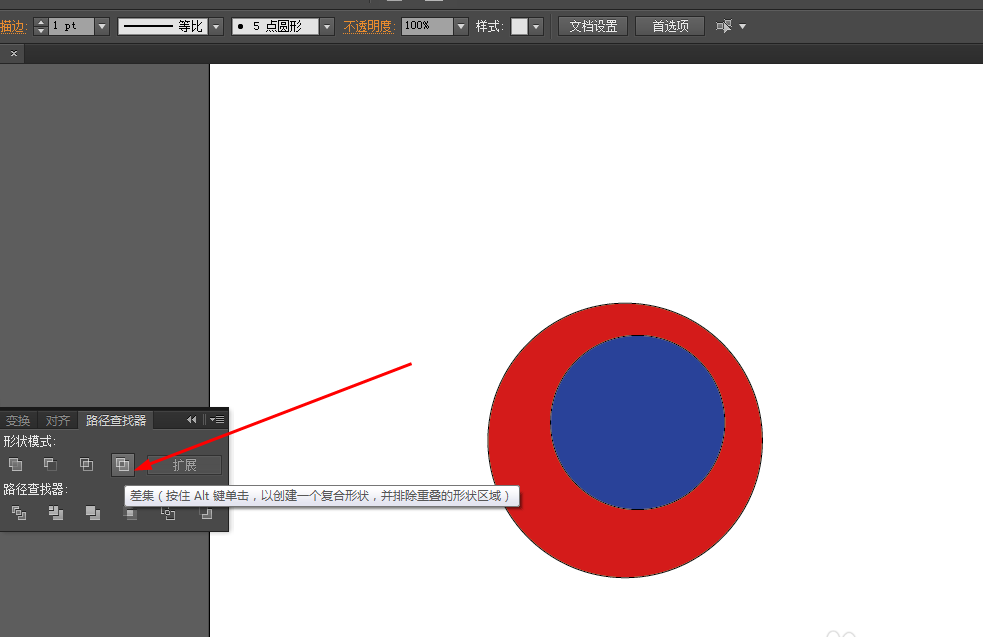
Task: Switch to the 变换 tab
Action: [18, 420]
